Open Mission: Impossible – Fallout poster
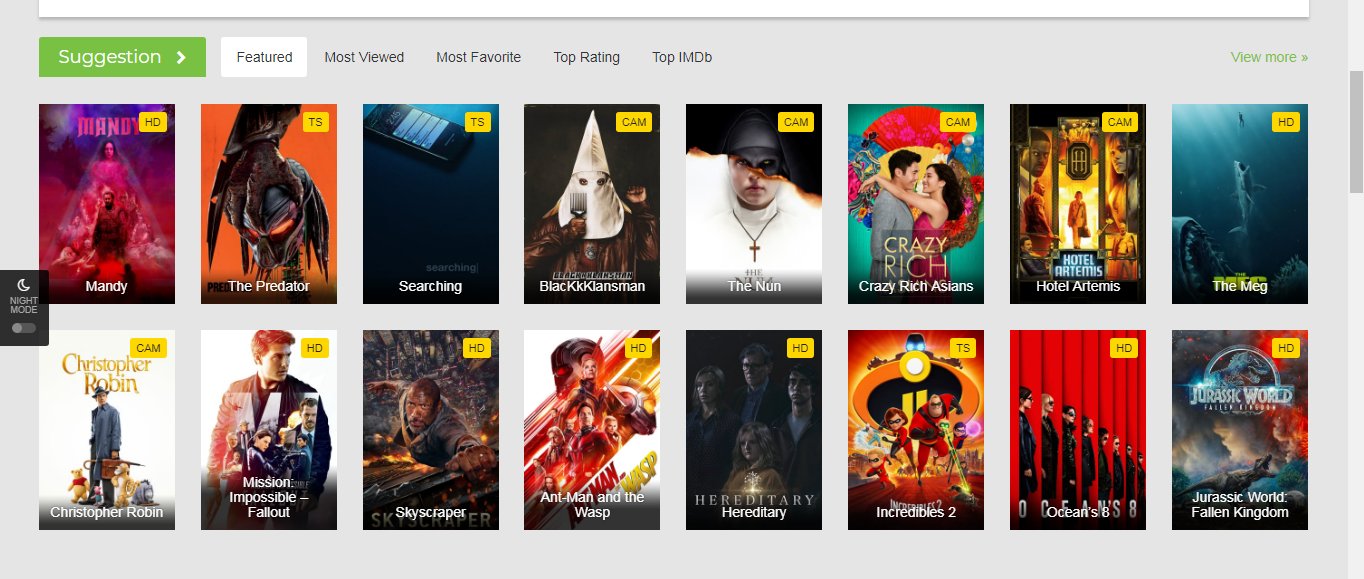Viewport: 1364px width, 579px height. 269,430
